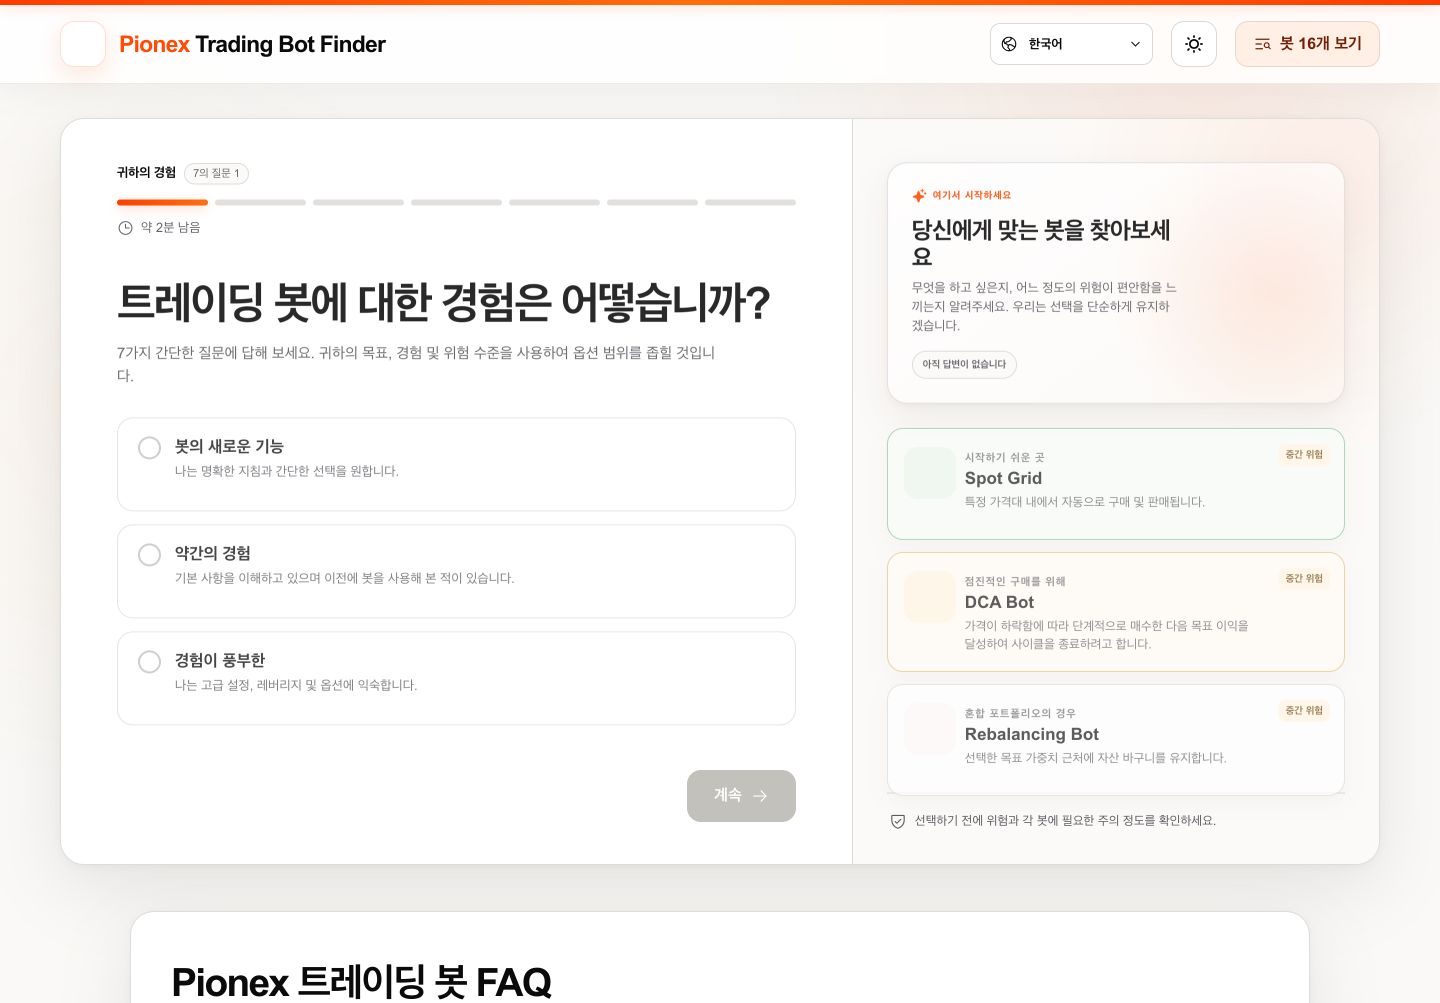The width and height of the screenshot is (1440, 1003).
Task: Select the 약간의 경험 radio option
Action: click(x=456, y=571)
